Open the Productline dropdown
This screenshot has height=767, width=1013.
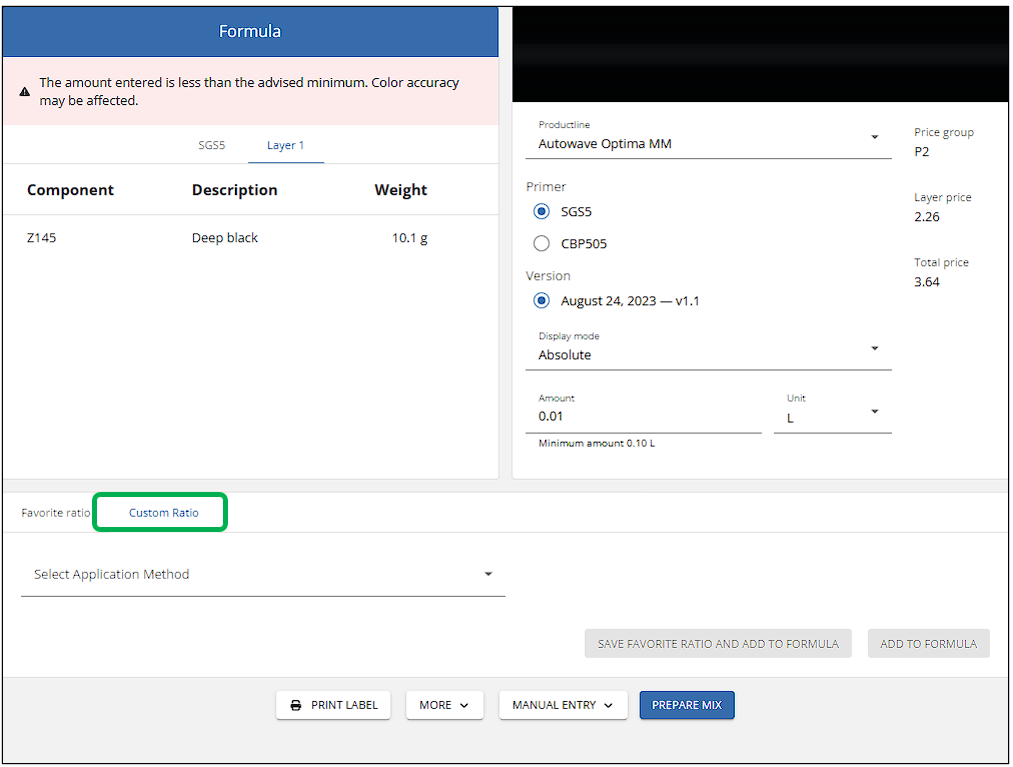708,137
